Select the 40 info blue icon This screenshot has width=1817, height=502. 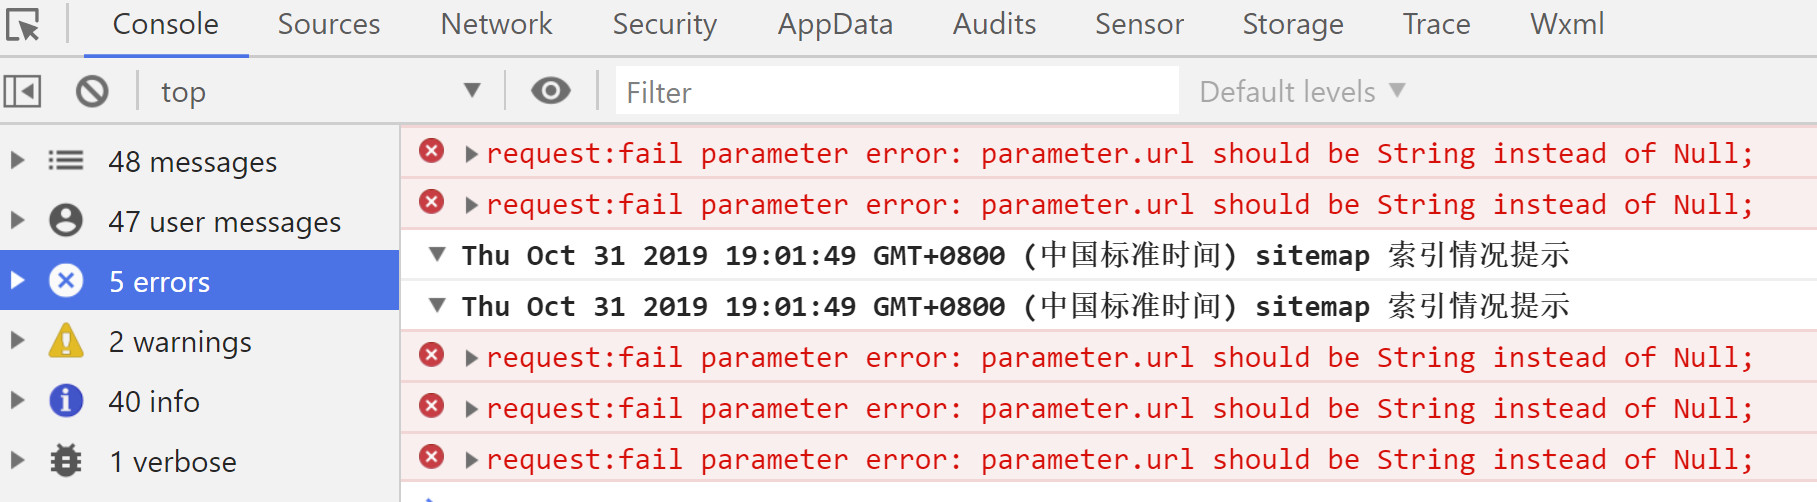click(66, 401)
